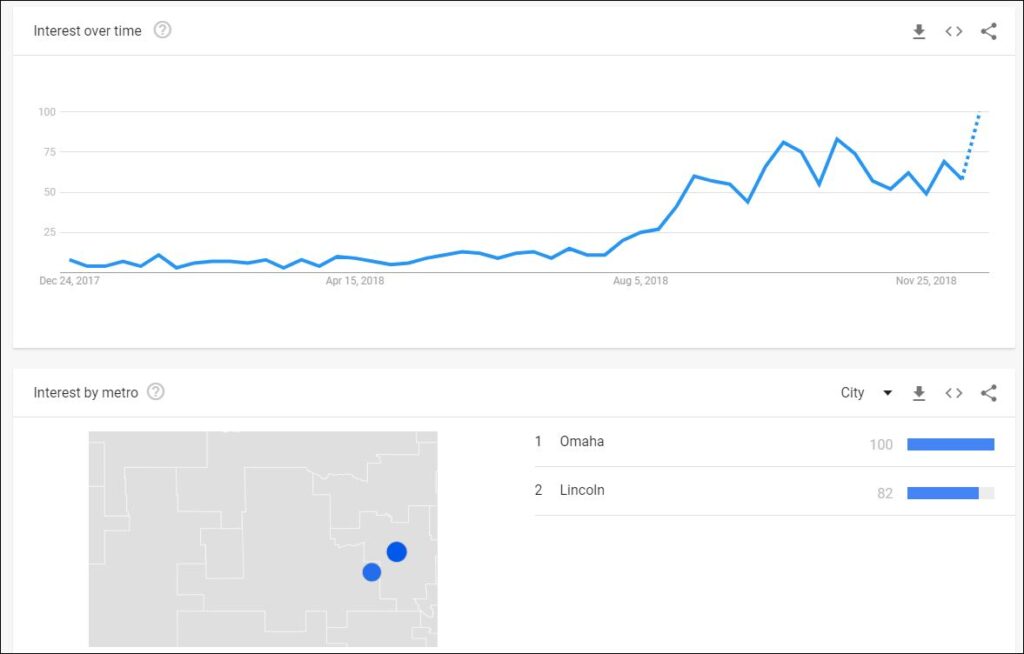Viewport: 1024px width, 654px height.
Task: Select Omaha in the ranked list
Action: (x=581, y=442)
